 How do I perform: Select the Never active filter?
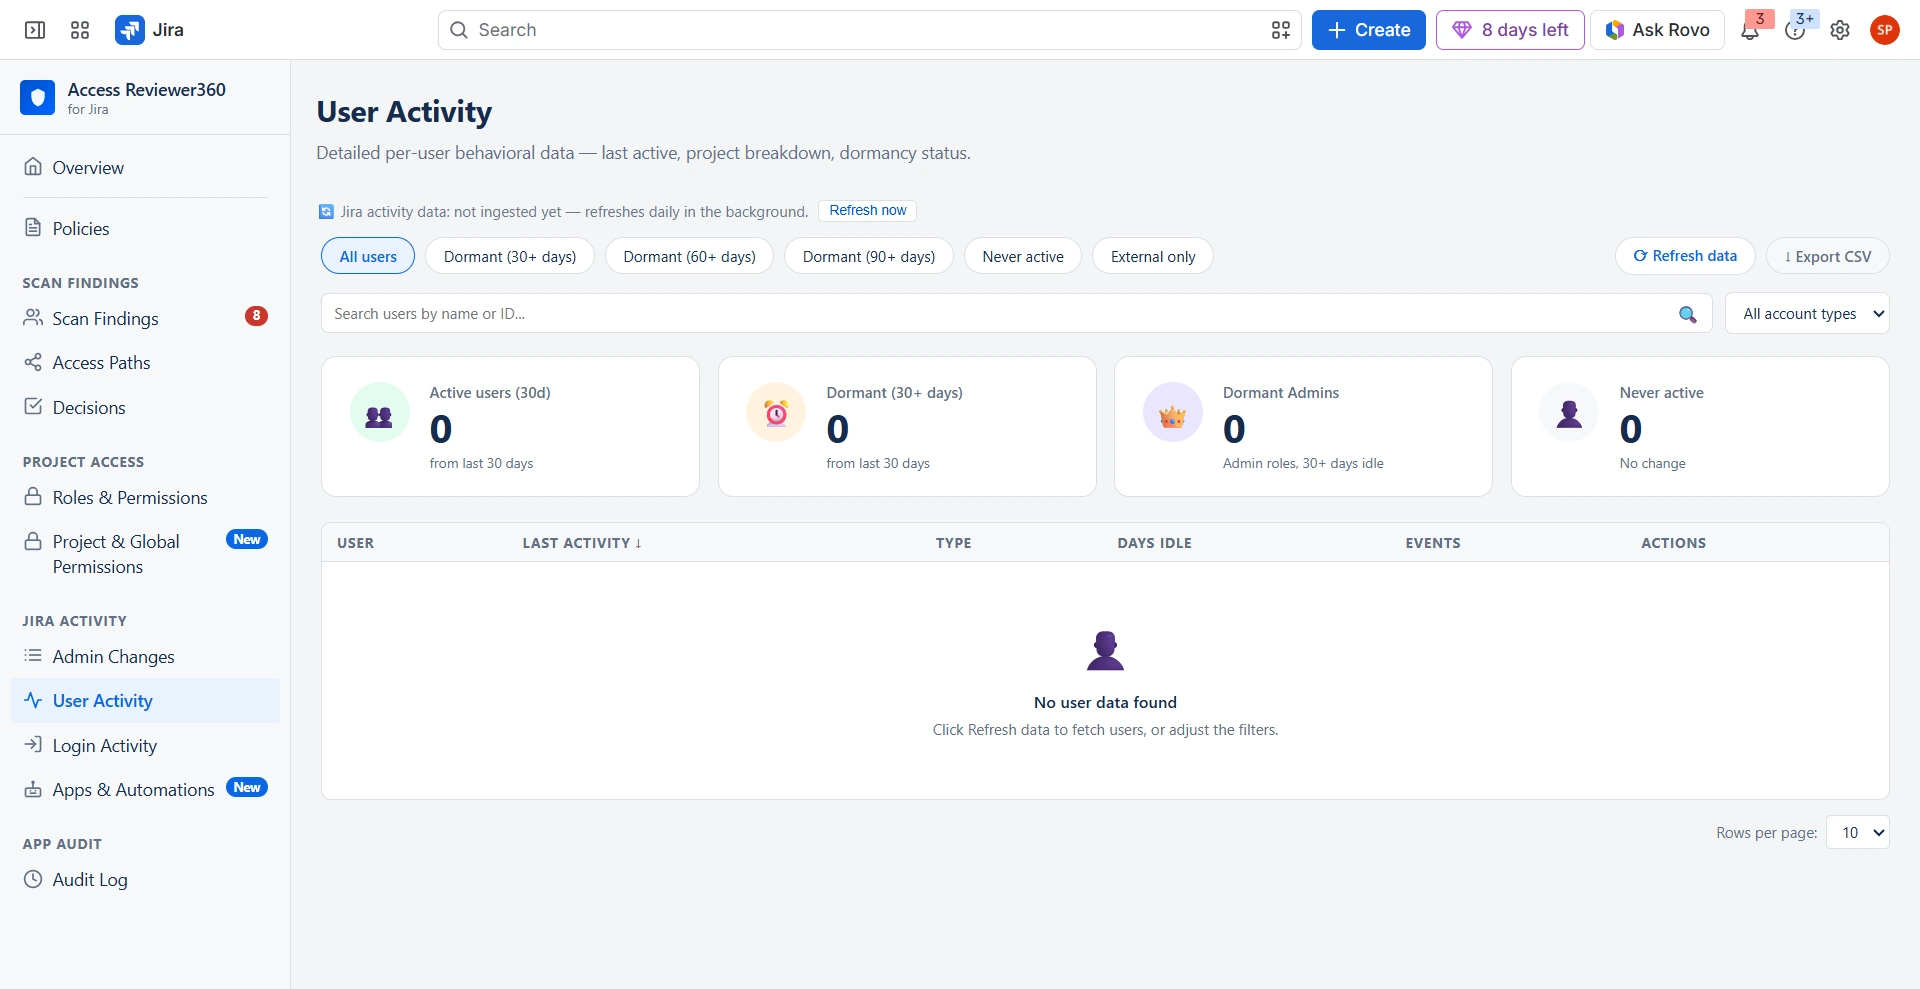point(1023,256)
